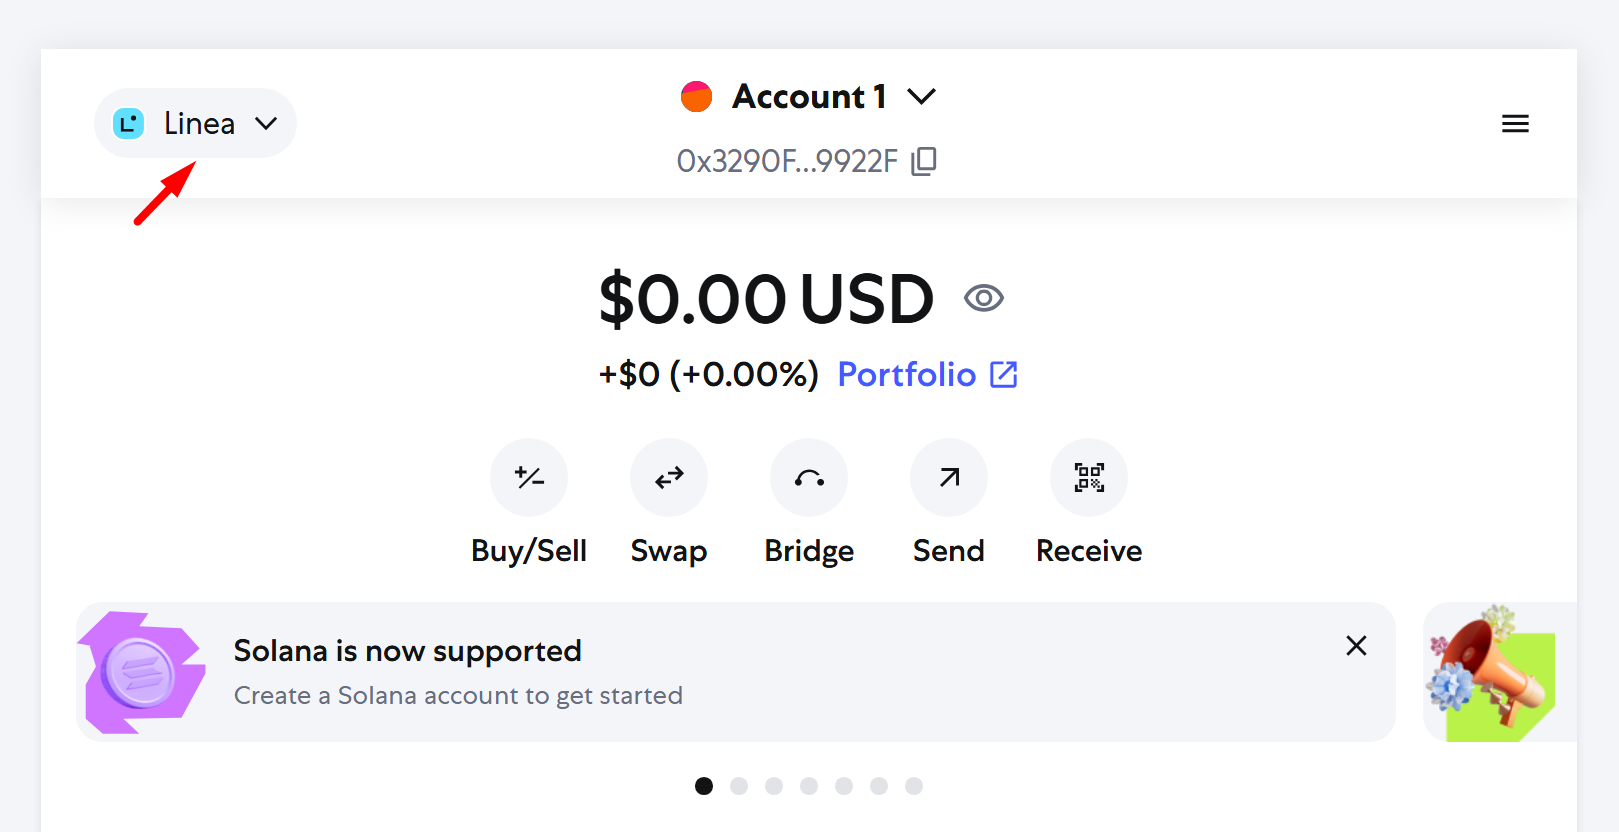Open the Bridge action
The width and height of the screenshot is (1619, 832).
[809, 478]
